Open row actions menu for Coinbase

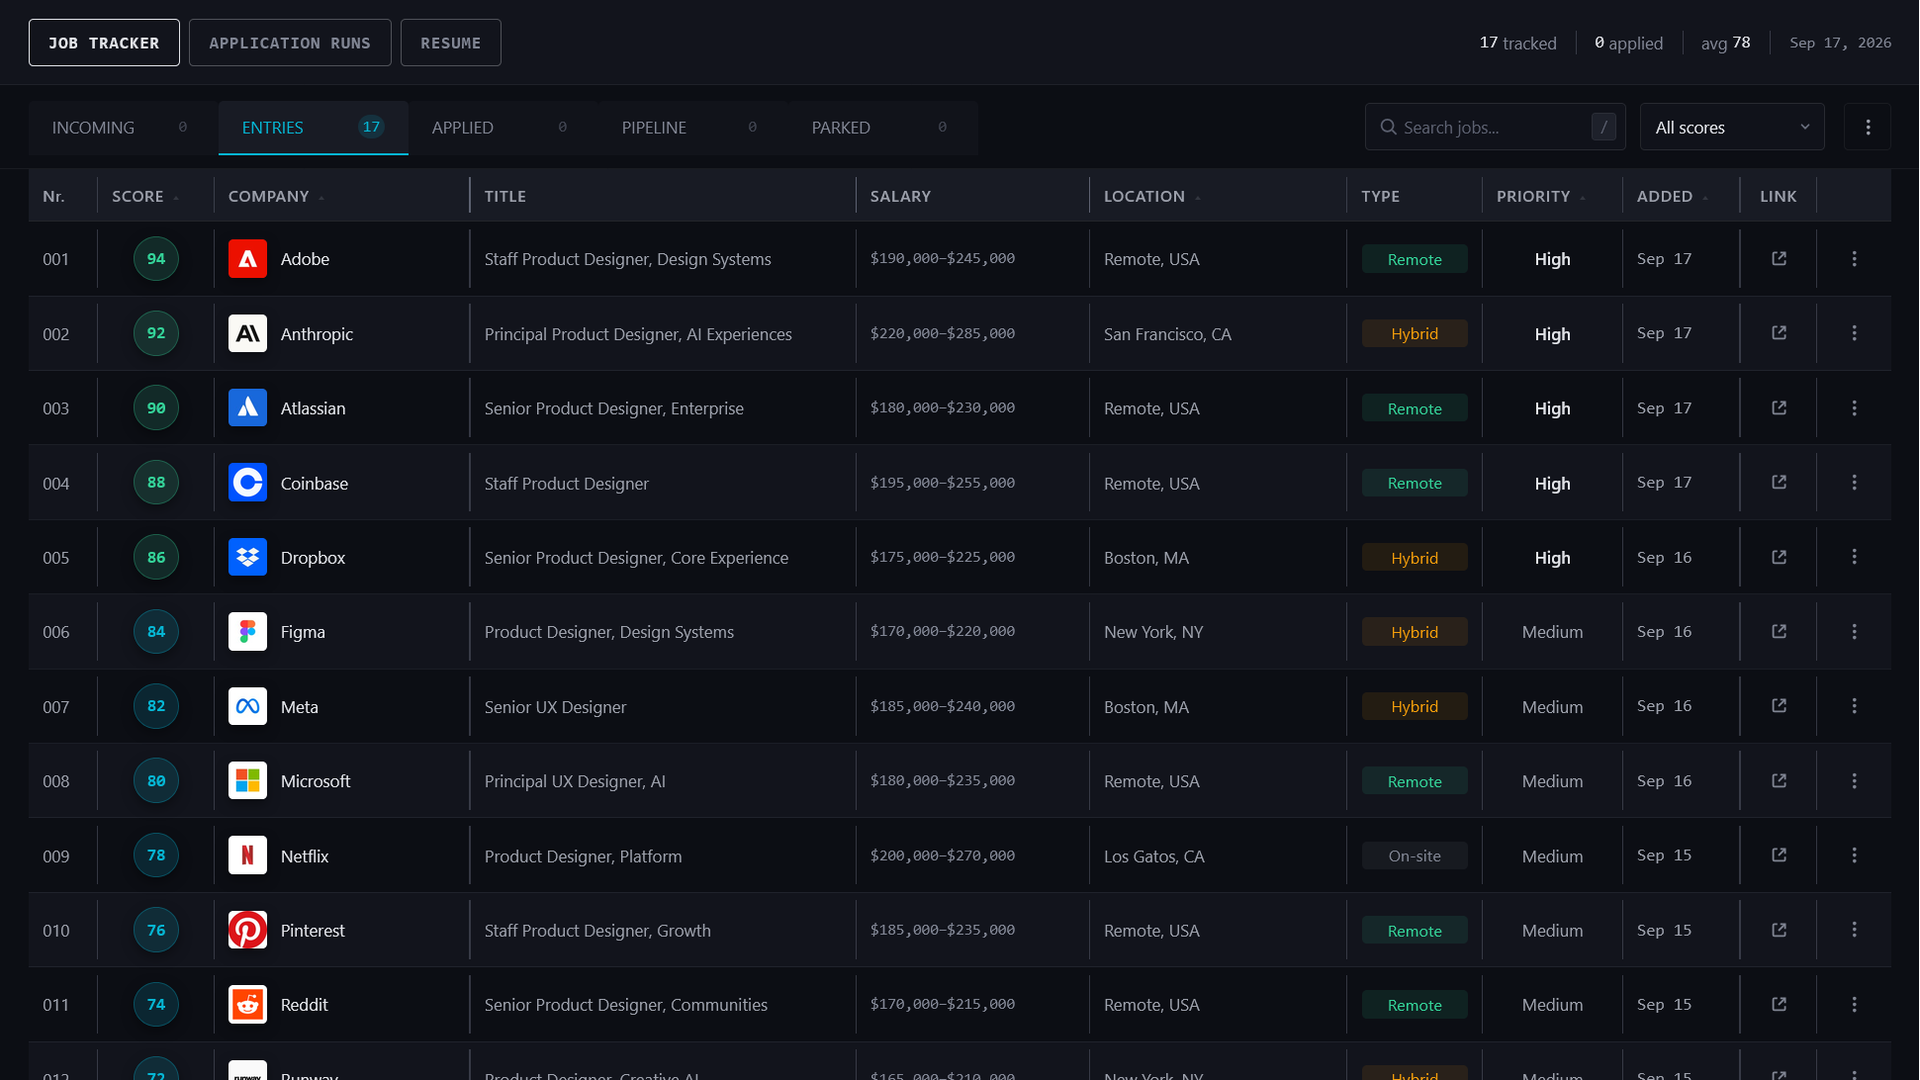(1854, 482)
